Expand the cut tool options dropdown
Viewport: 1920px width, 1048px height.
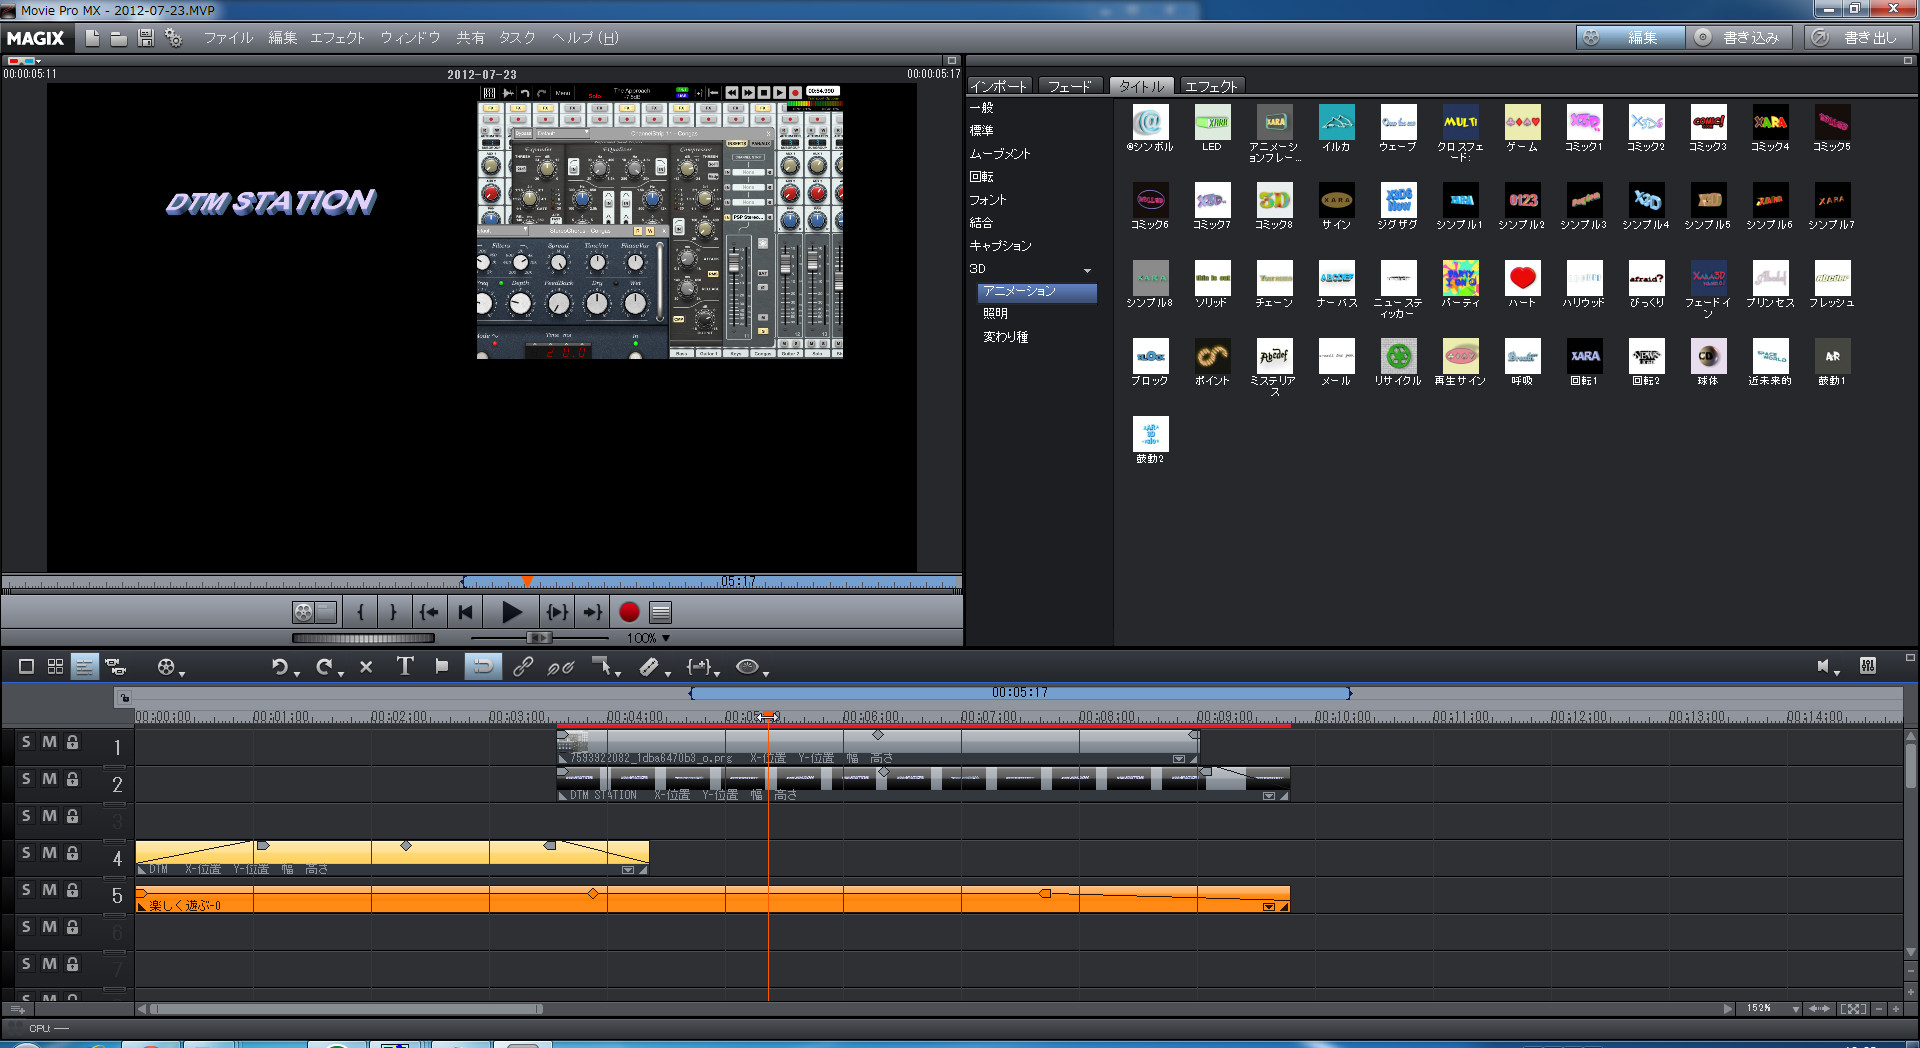click(668, 674)
